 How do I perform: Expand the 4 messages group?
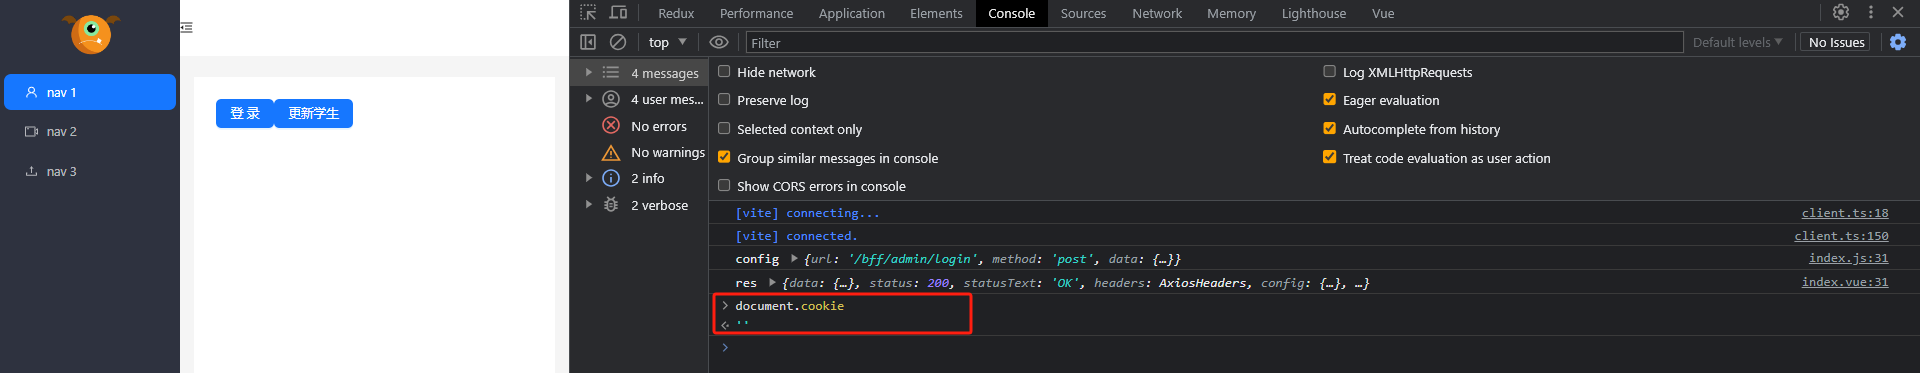coord(588,72)
